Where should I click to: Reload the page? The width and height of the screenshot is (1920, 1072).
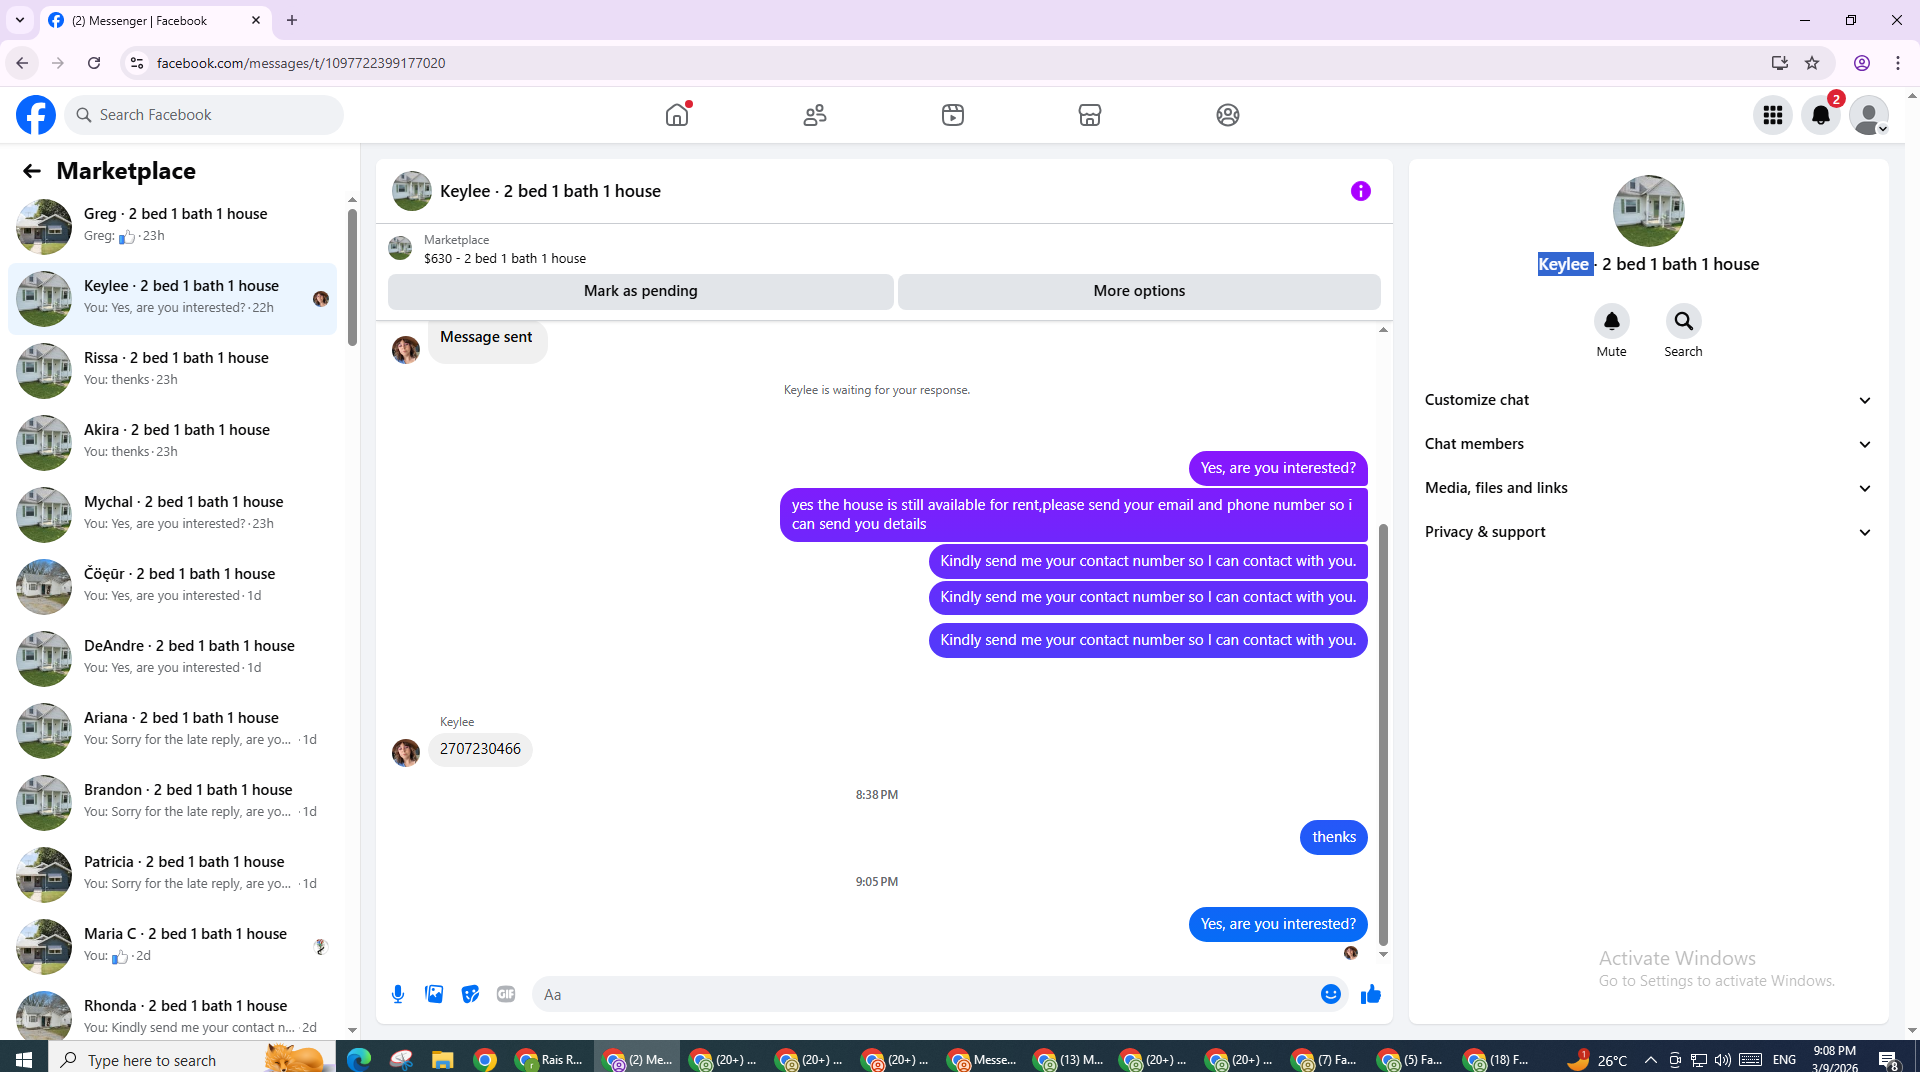coord(94,63)
